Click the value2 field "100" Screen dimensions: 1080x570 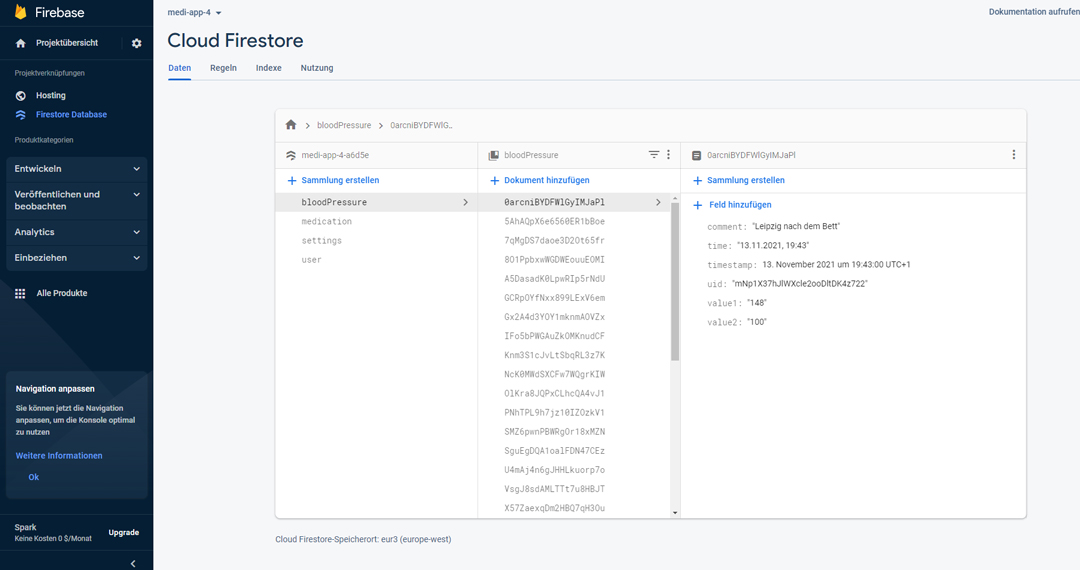click(x=757, y=322)
